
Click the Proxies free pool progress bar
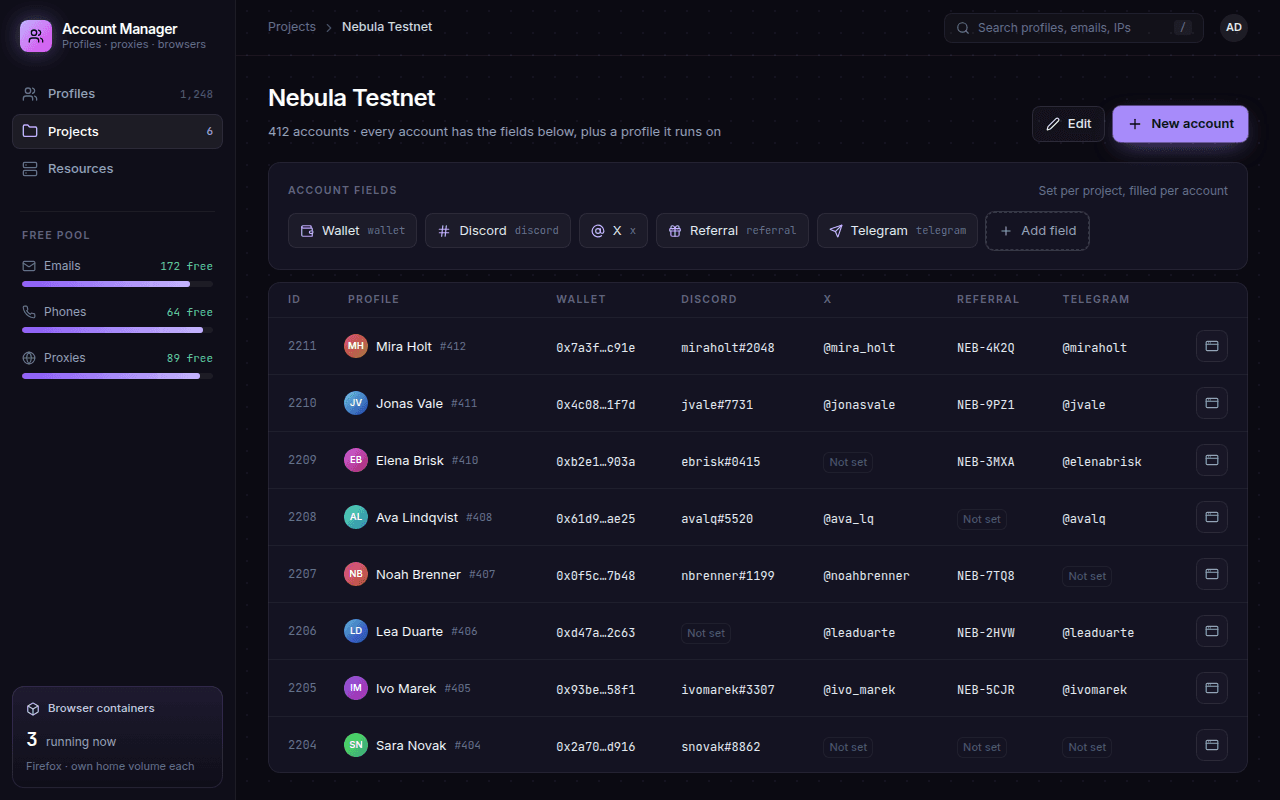click(x=117, y=376)
